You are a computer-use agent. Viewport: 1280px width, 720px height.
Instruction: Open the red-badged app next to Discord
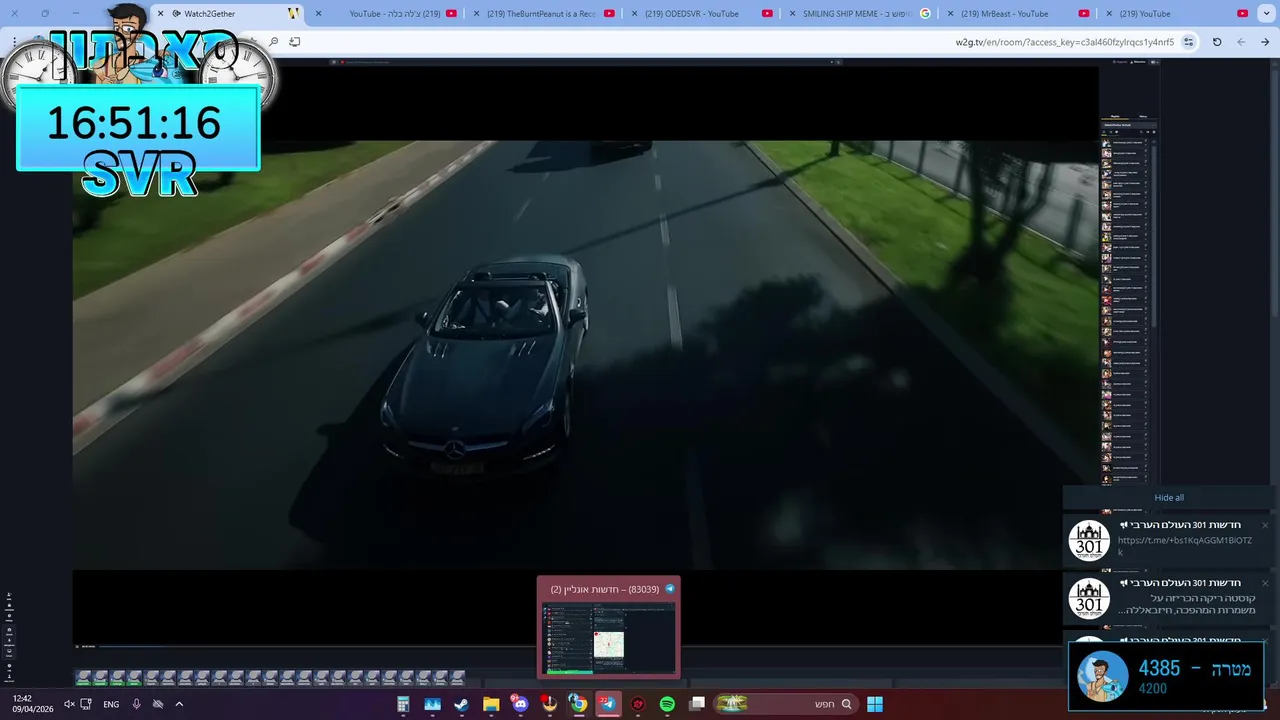[x=549, y=704]
